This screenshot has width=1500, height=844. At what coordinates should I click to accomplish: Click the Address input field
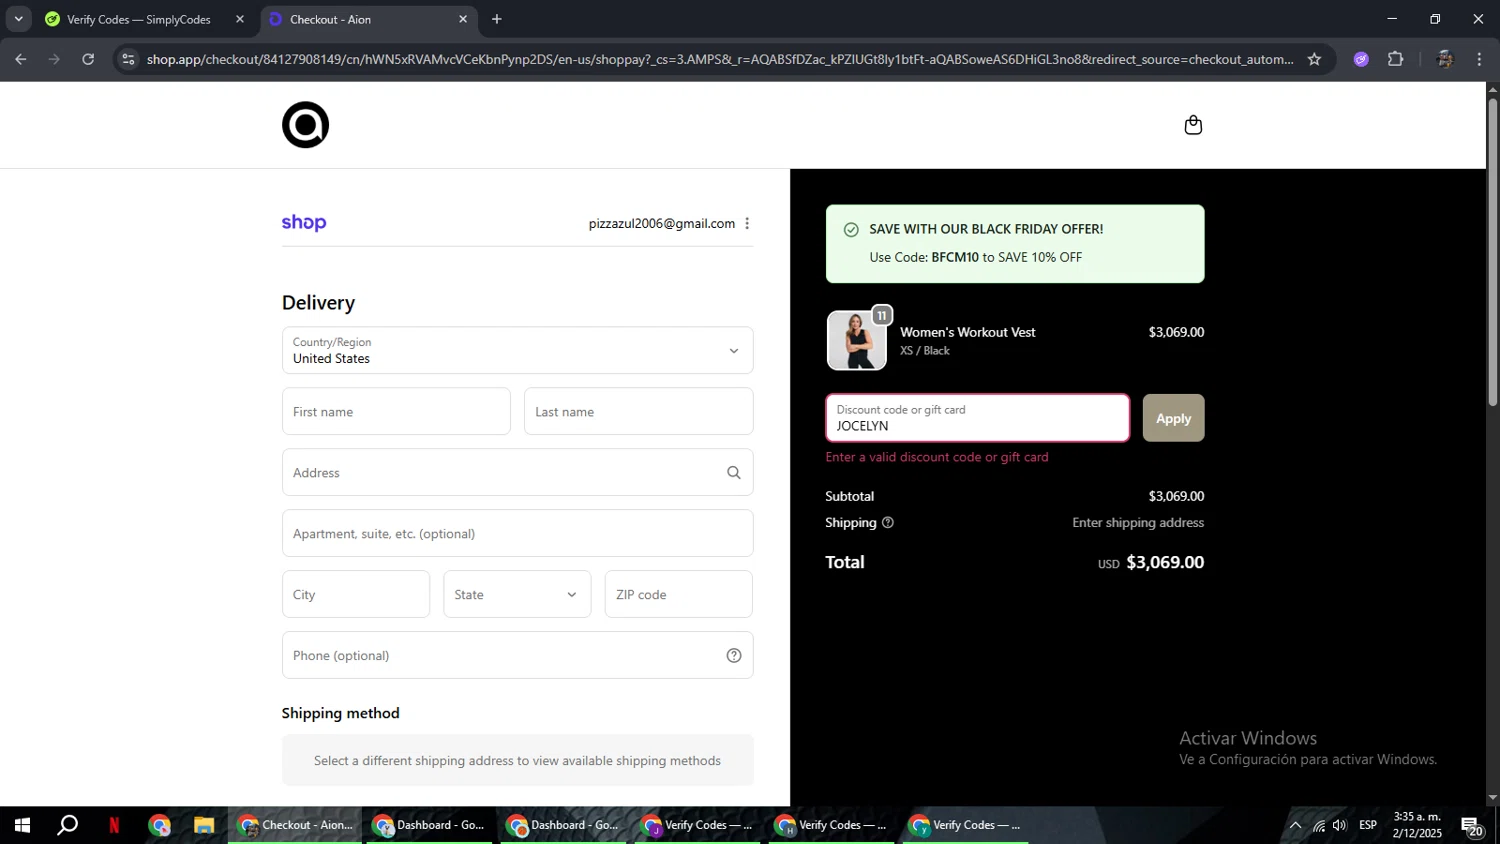click(517, 472)
